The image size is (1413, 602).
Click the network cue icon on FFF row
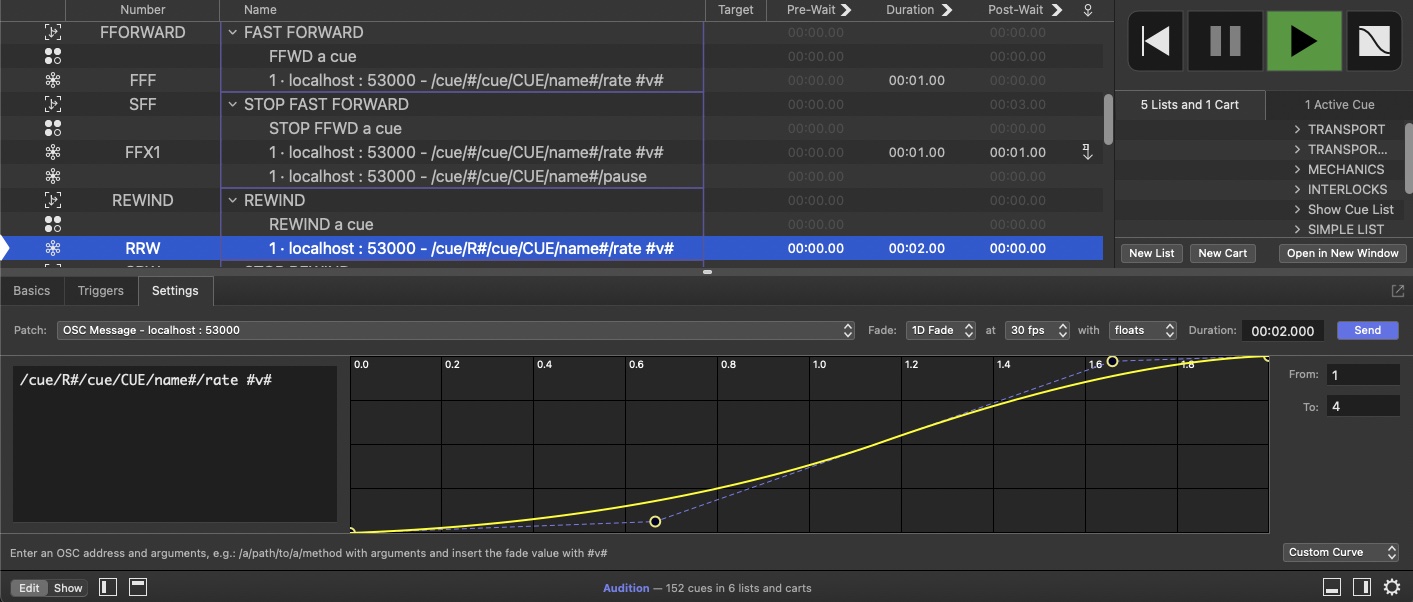tap(53, 80)
